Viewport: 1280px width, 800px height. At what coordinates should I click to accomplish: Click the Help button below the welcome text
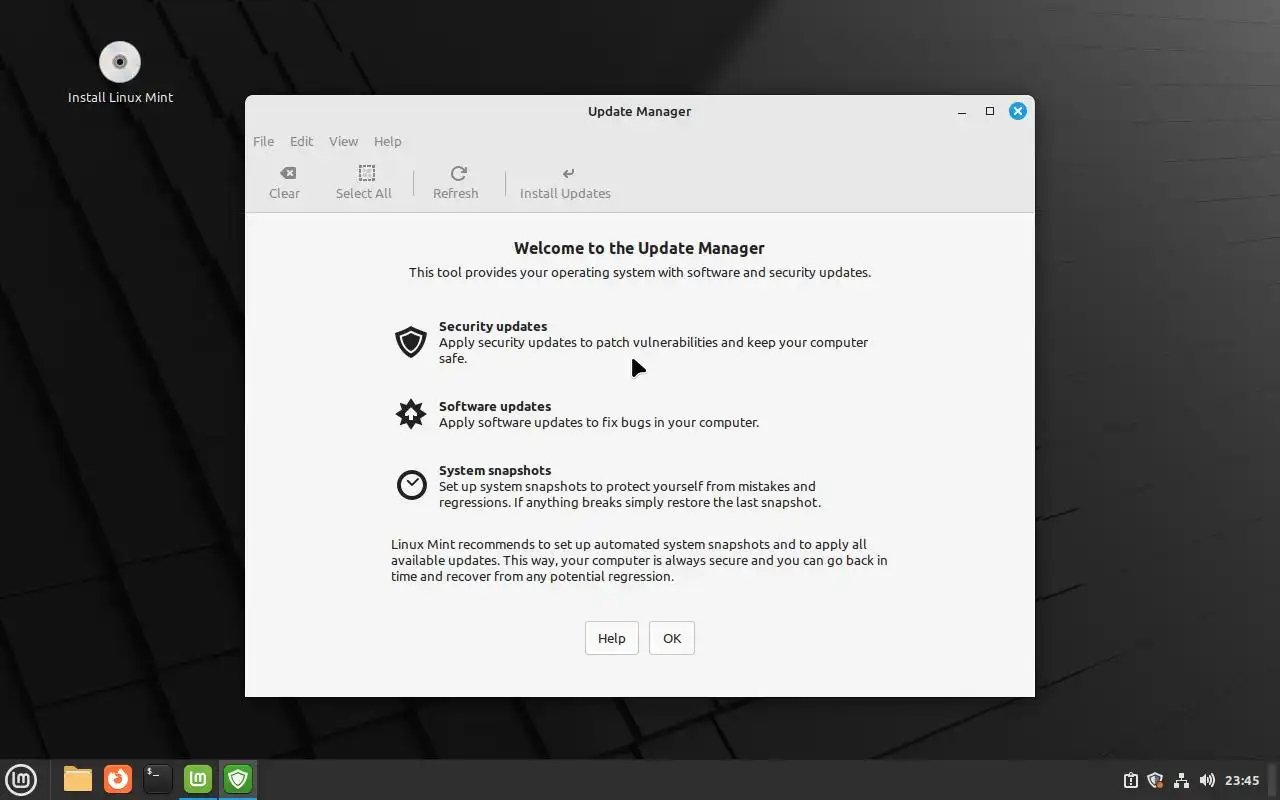[x=611, y=638]
